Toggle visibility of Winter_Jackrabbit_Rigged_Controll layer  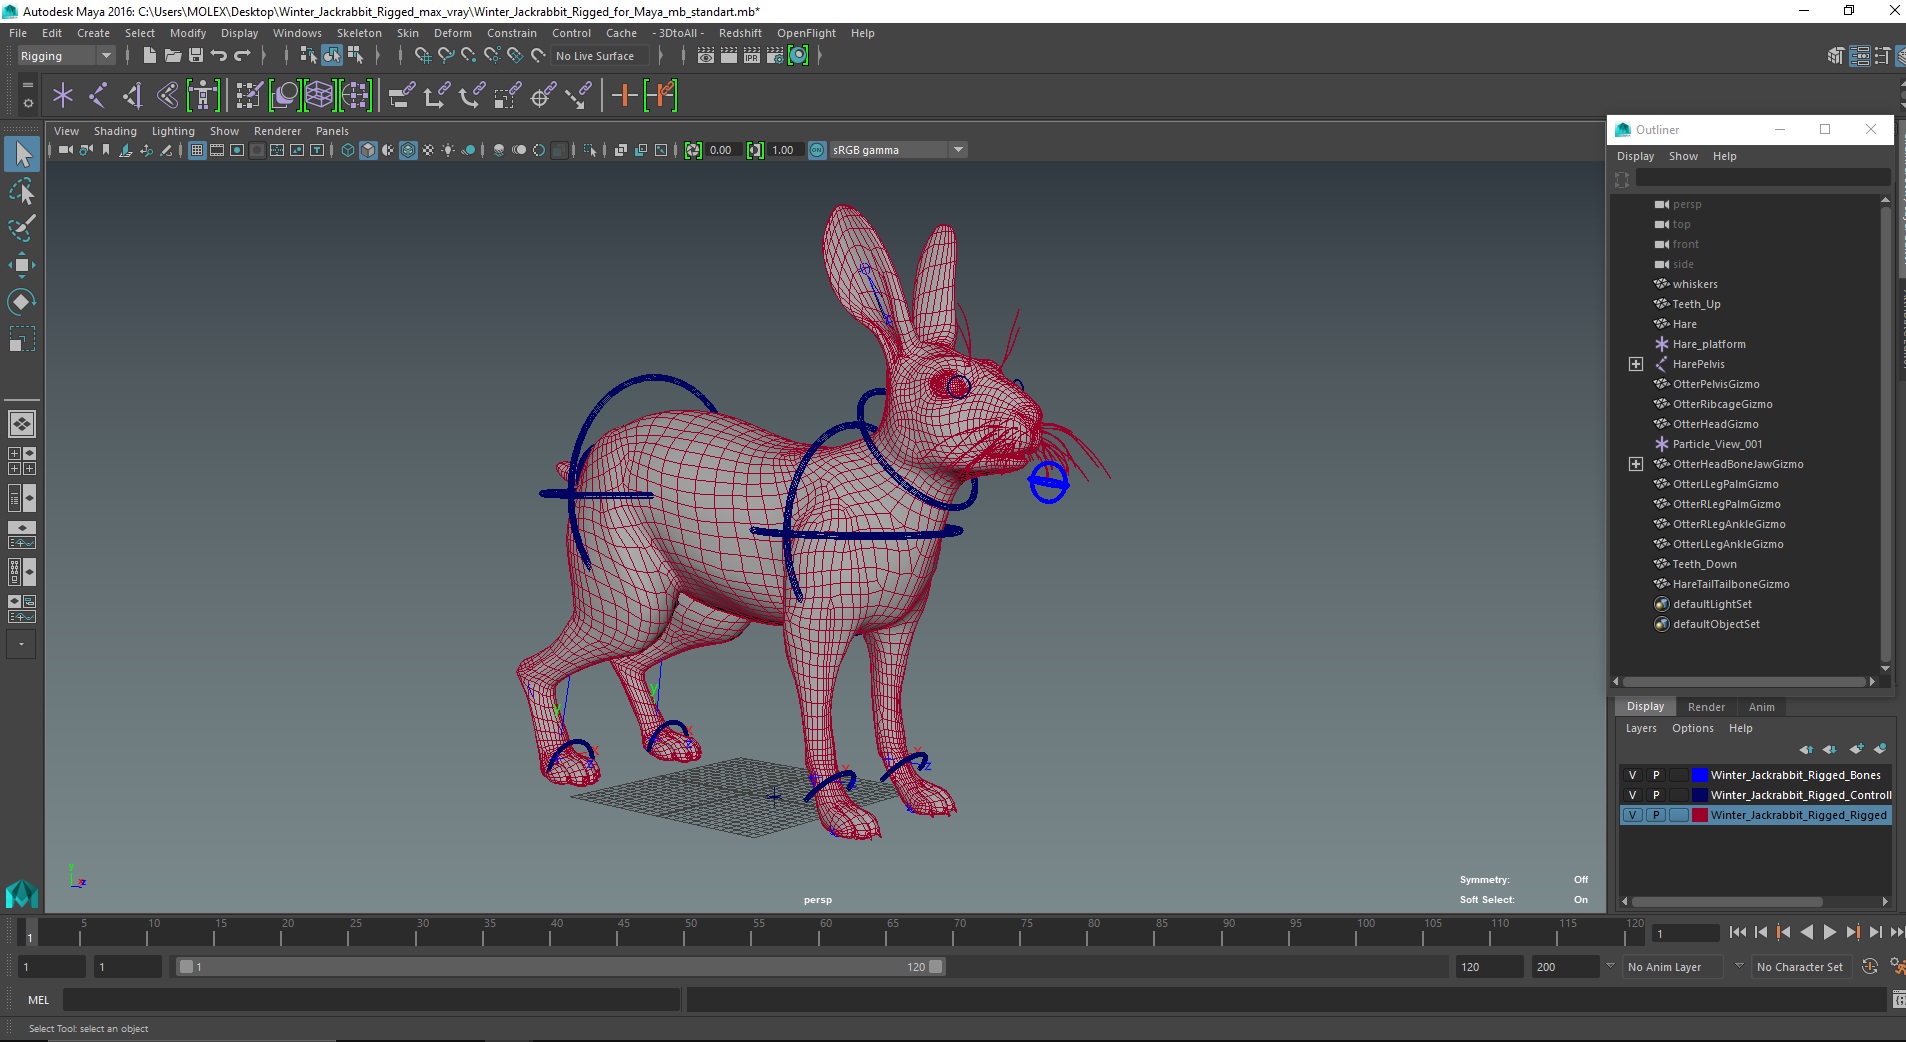tap(1632, 795)
